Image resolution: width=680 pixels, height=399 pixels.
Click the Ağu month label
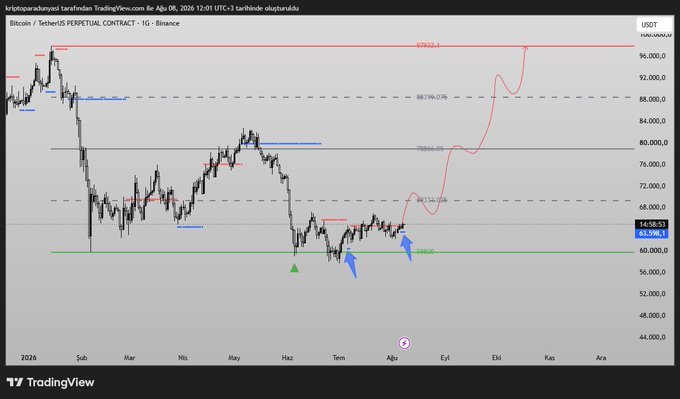point(392,358)
